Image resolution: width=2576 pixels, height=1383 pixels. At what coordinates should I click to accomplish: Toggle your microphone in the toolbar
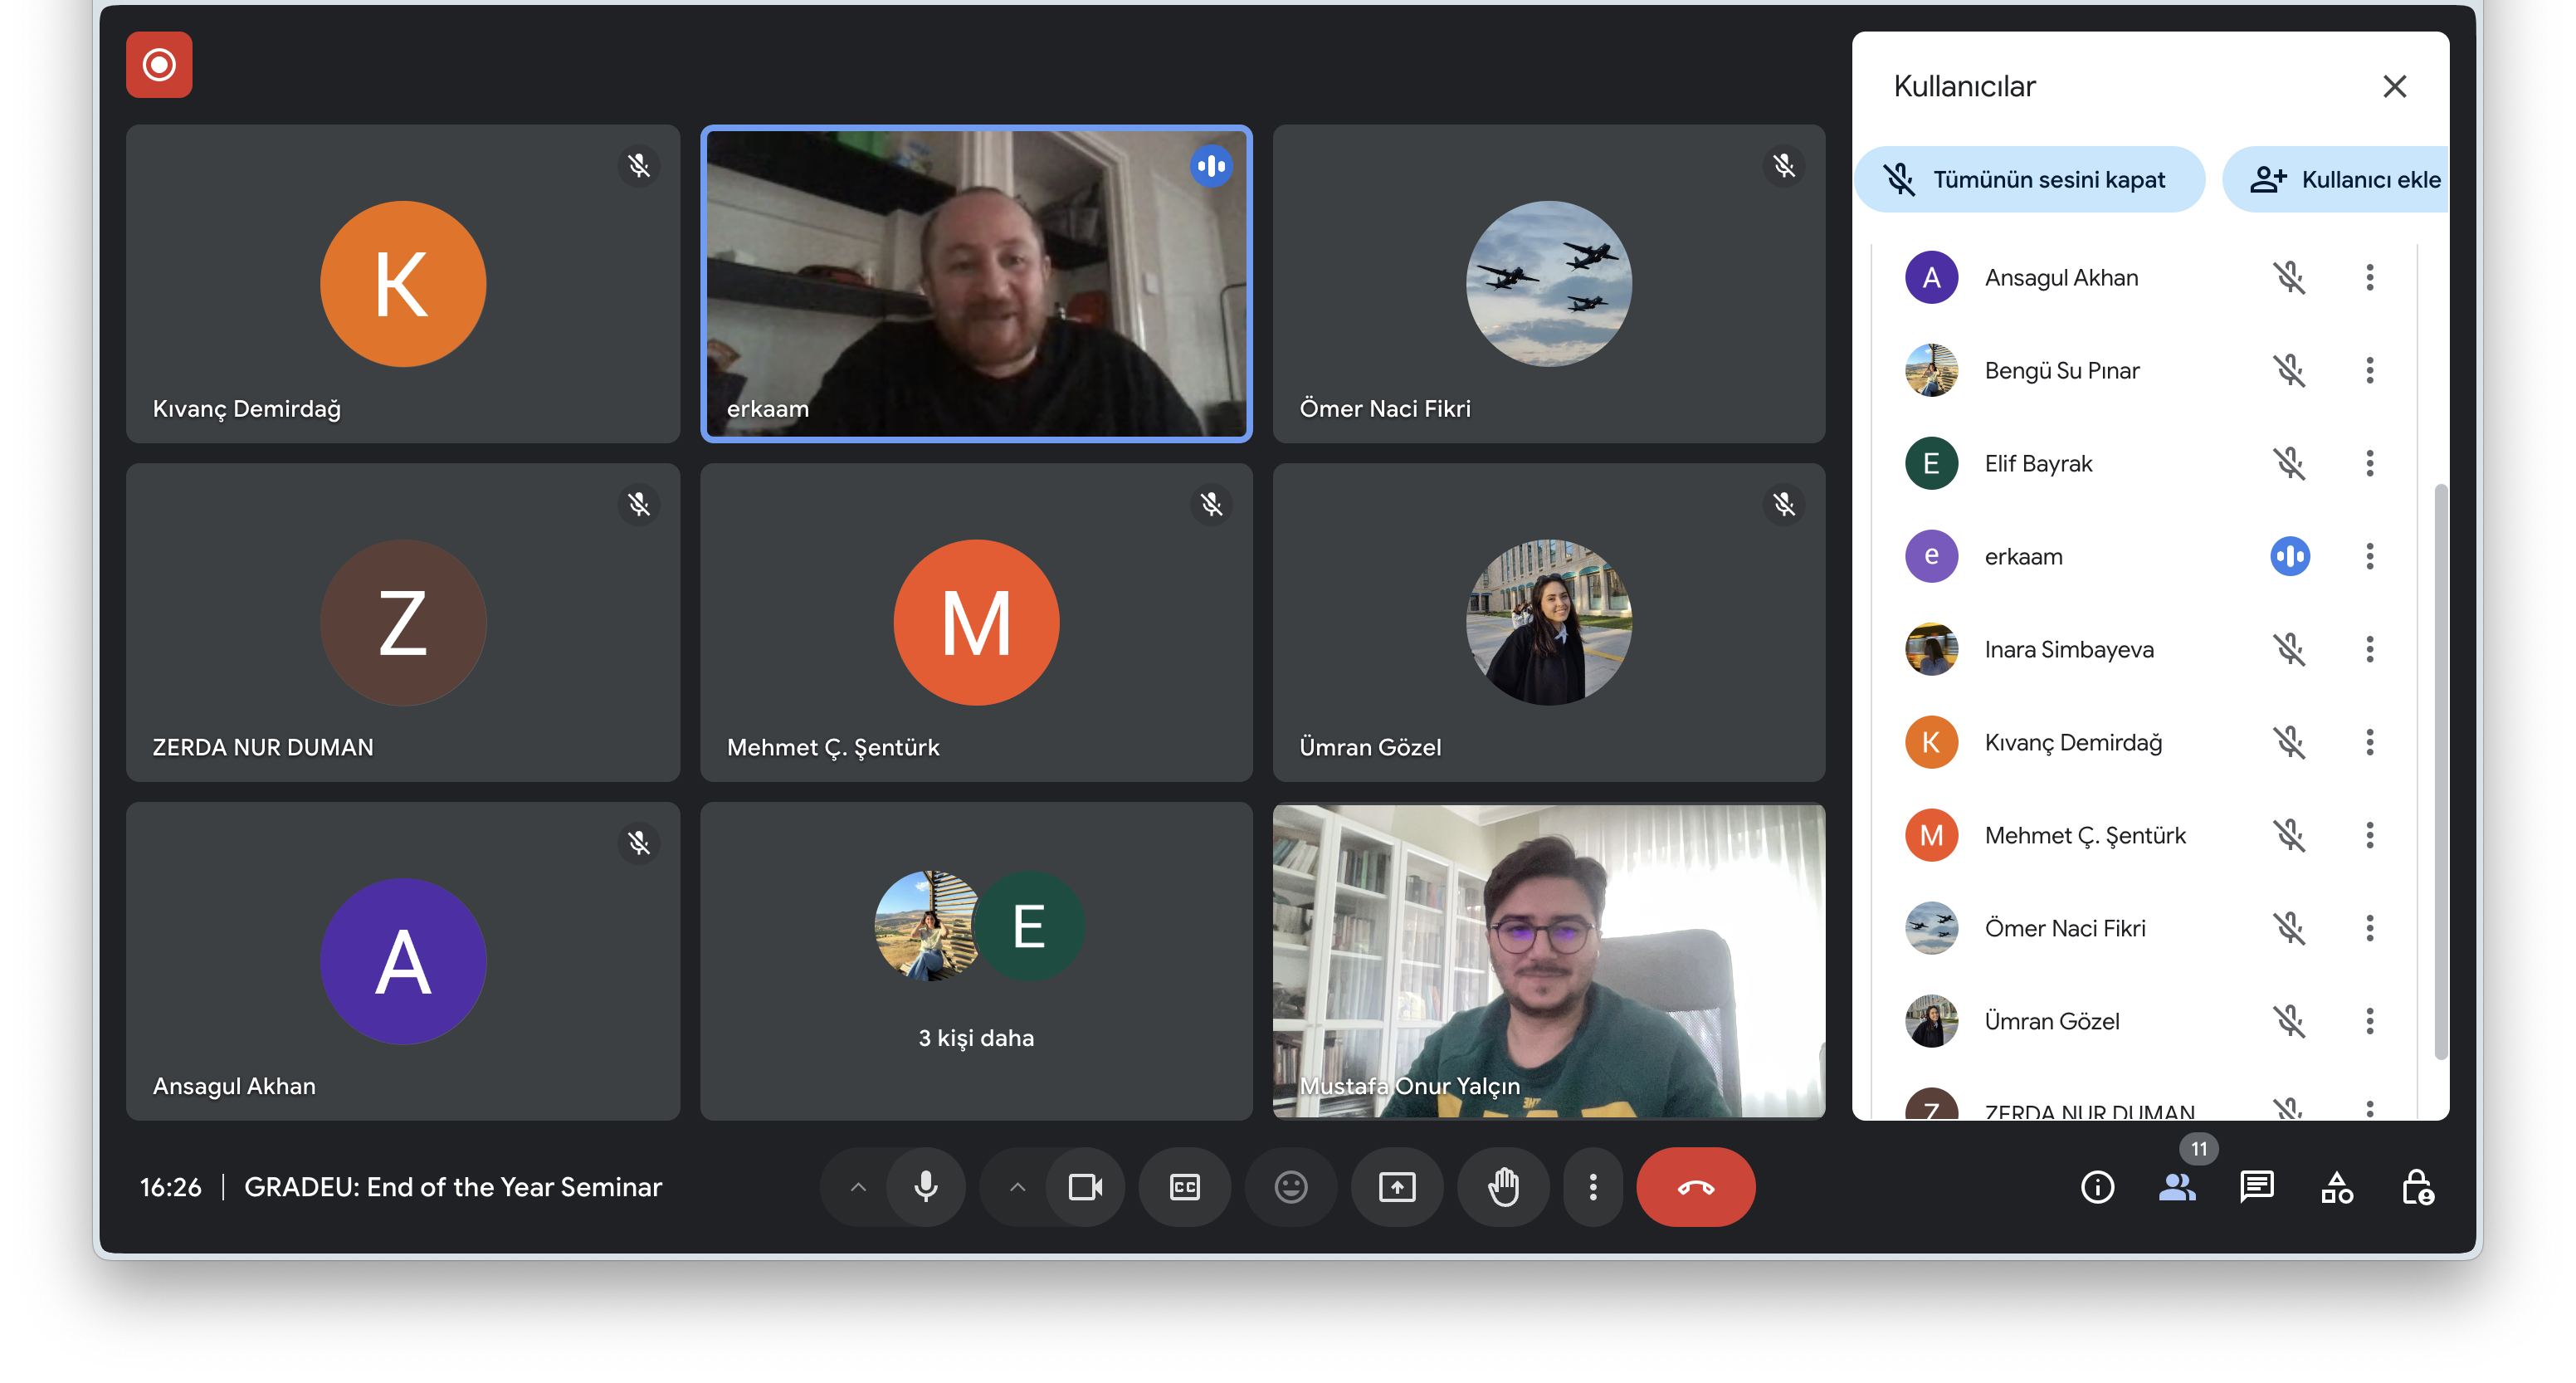(x=926, y=1187)
